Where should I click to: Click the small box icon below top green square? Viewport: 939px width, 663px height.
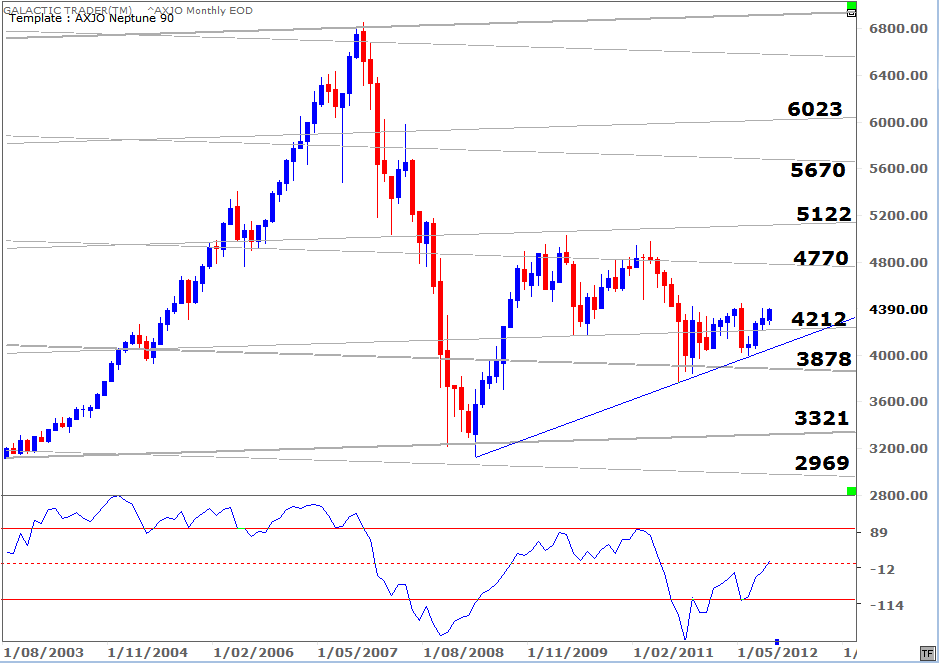[x=851, y=13]
